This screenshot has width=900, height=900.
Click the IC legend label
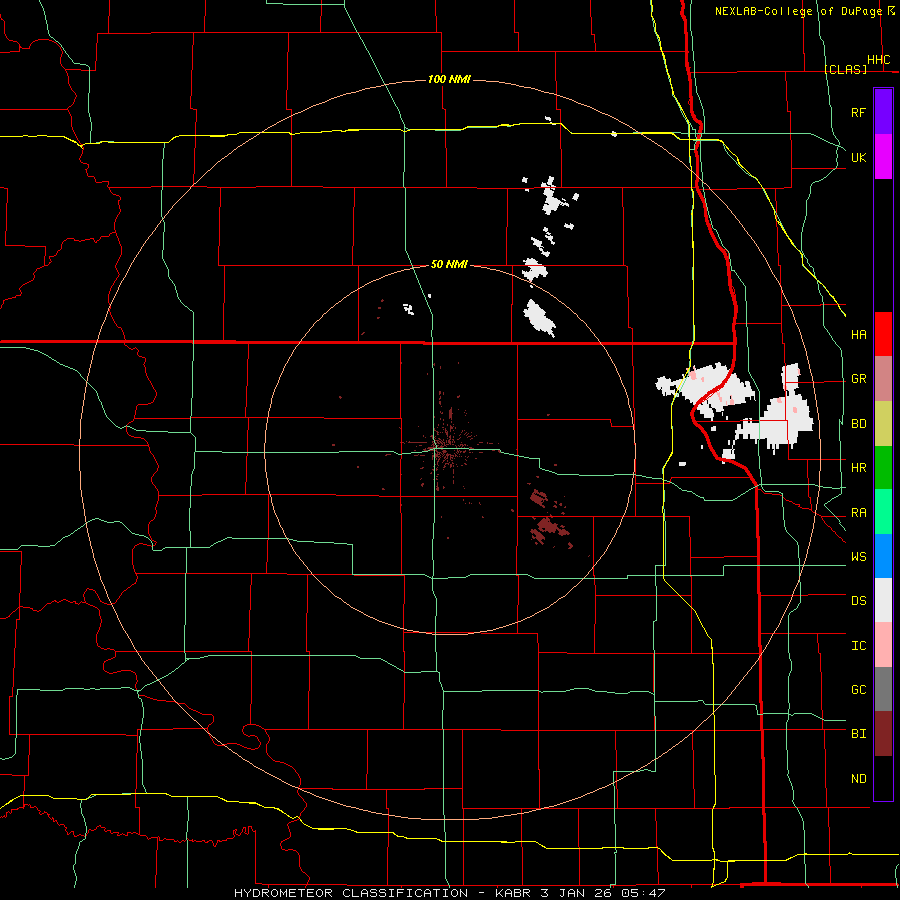[x=858, y=646]
